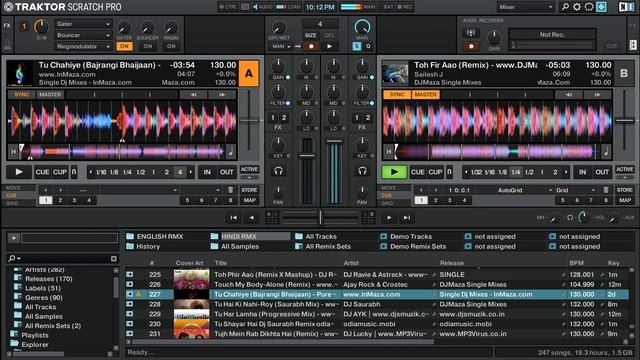This screenshot has width=640, height=360.
Task: Select Deck A letter focus button
Action: [x=249, y=73]
